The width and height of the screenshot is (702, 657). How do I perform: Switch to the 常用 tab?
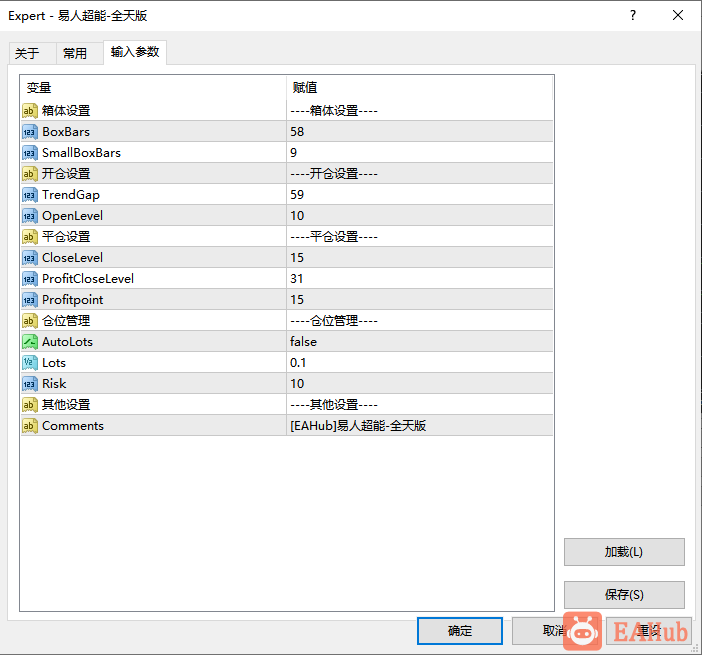[x=80, y=54]
